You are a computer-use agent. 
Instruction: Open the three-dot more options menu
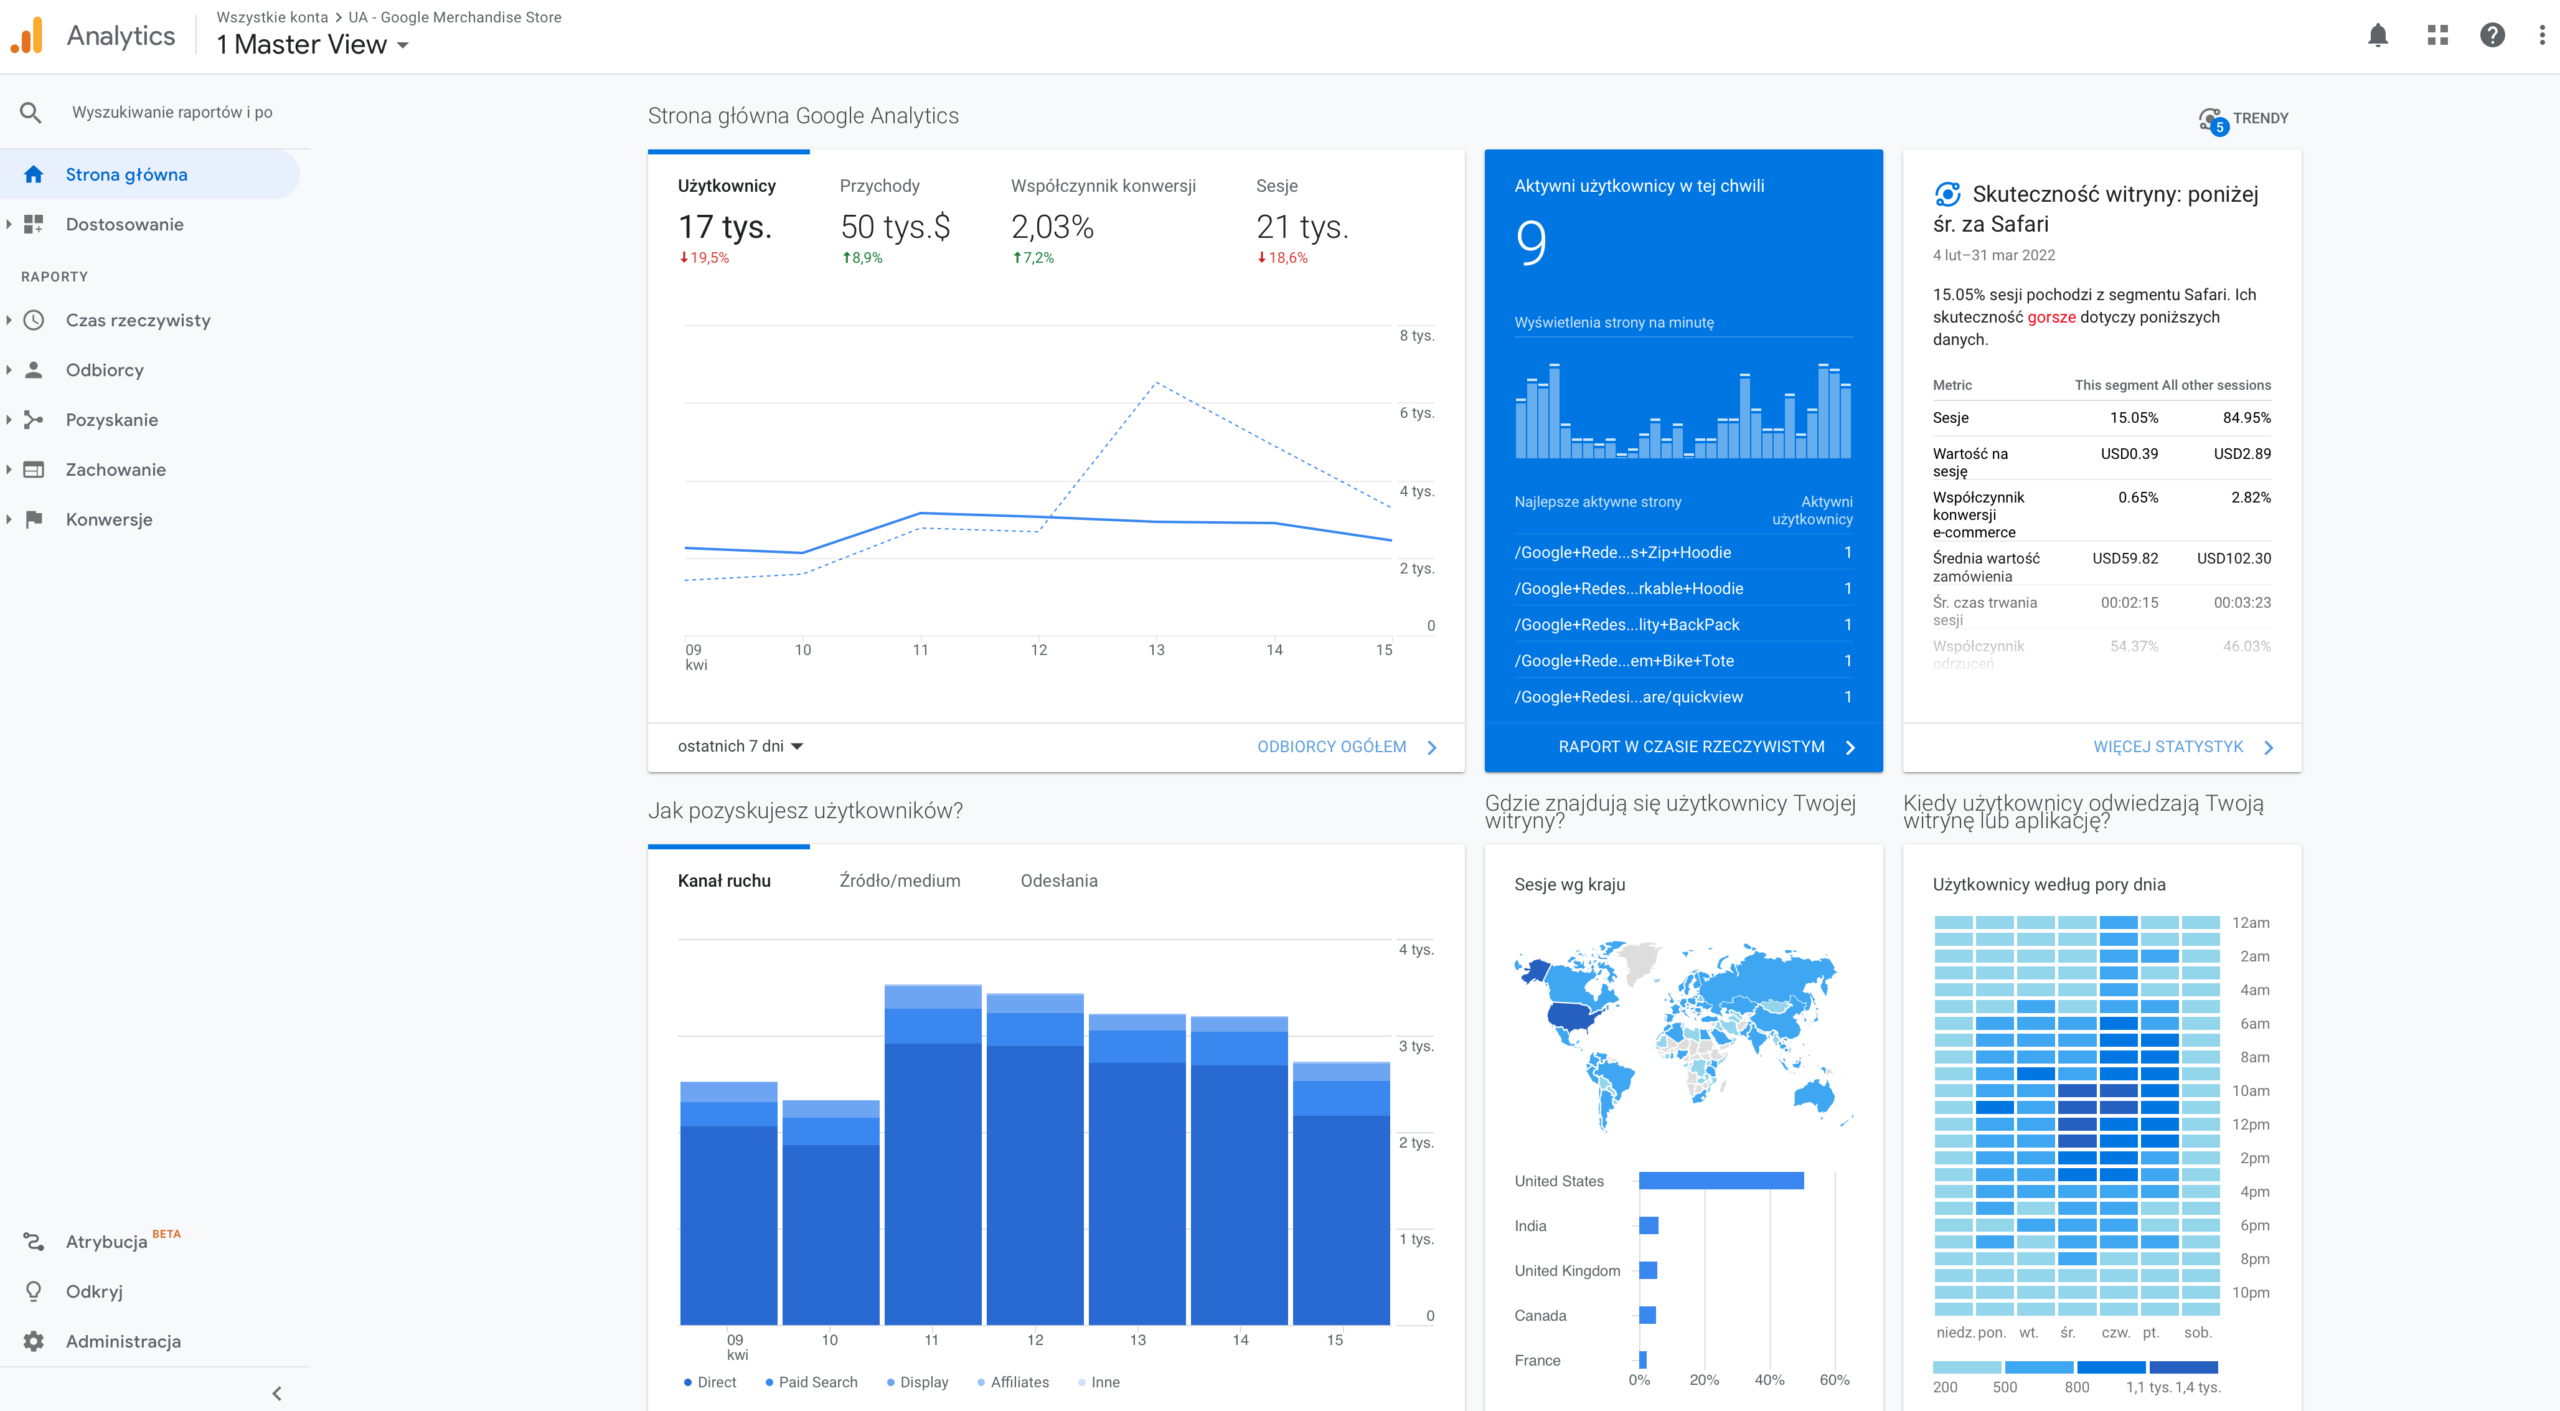pos(2542,36)
